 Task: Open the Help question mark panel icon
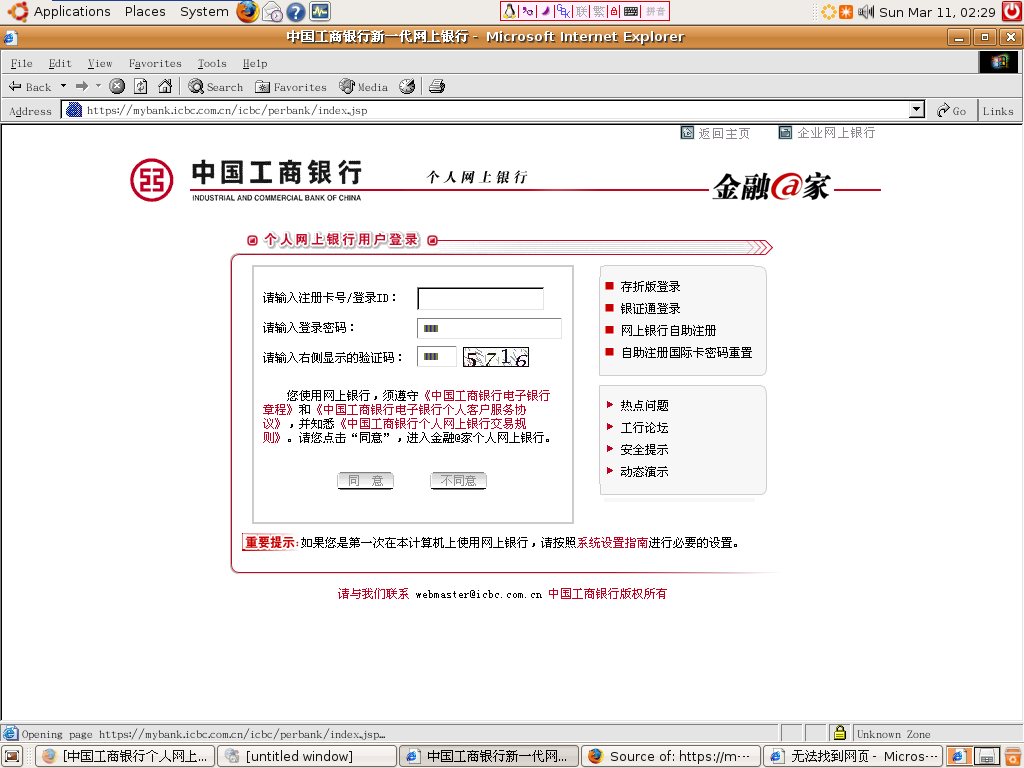296,12
